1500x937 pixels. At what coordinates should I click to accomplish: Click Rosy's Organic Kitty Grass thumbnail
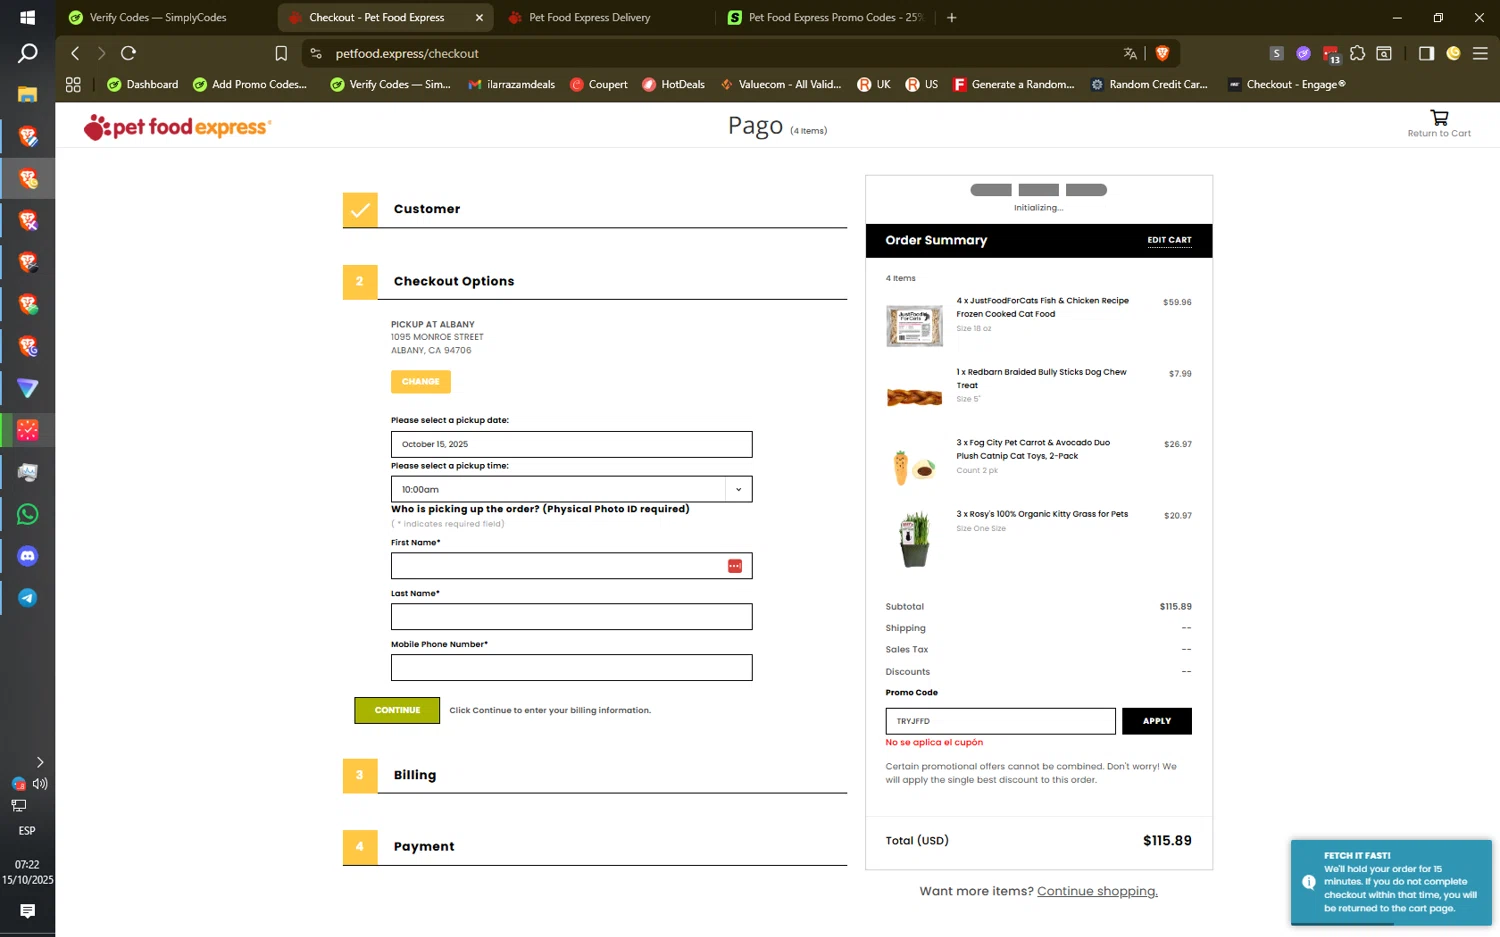914,539
